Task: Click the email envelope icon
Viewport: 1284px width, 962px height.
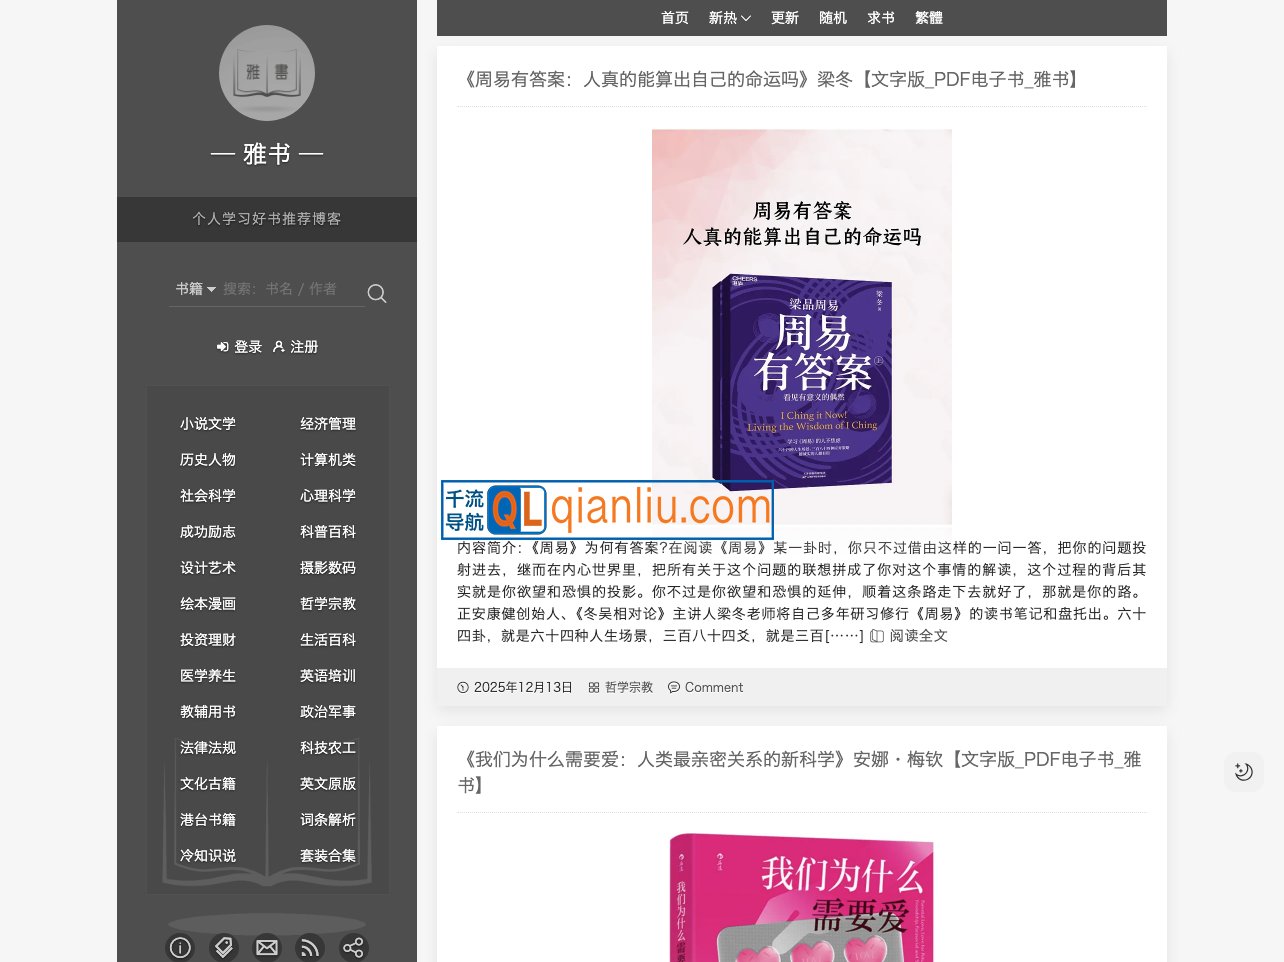Action: [267, 947]
